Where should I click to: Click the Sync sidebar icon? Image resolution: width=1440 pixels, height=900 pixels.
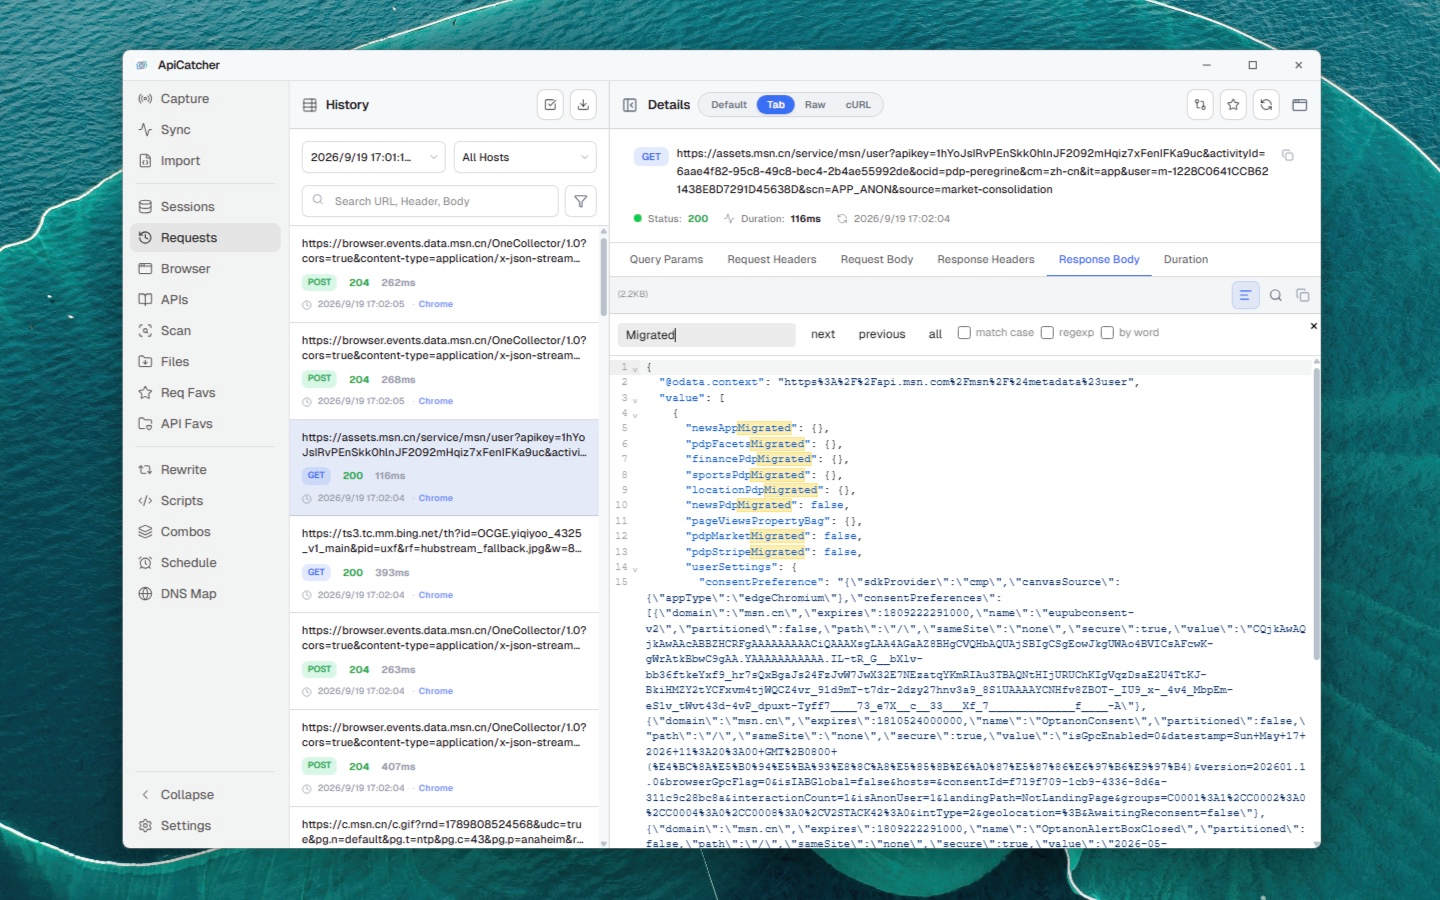[145, 130]
